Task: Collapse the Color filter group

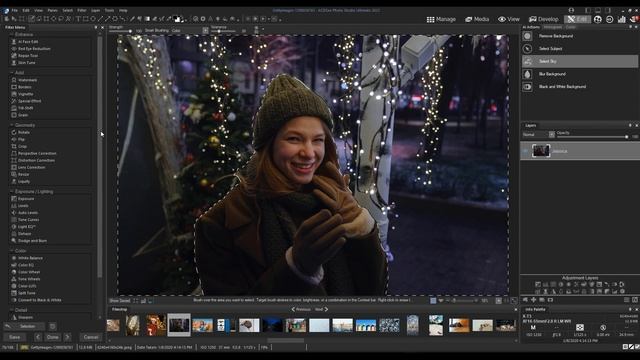Action: click(11, 251)
